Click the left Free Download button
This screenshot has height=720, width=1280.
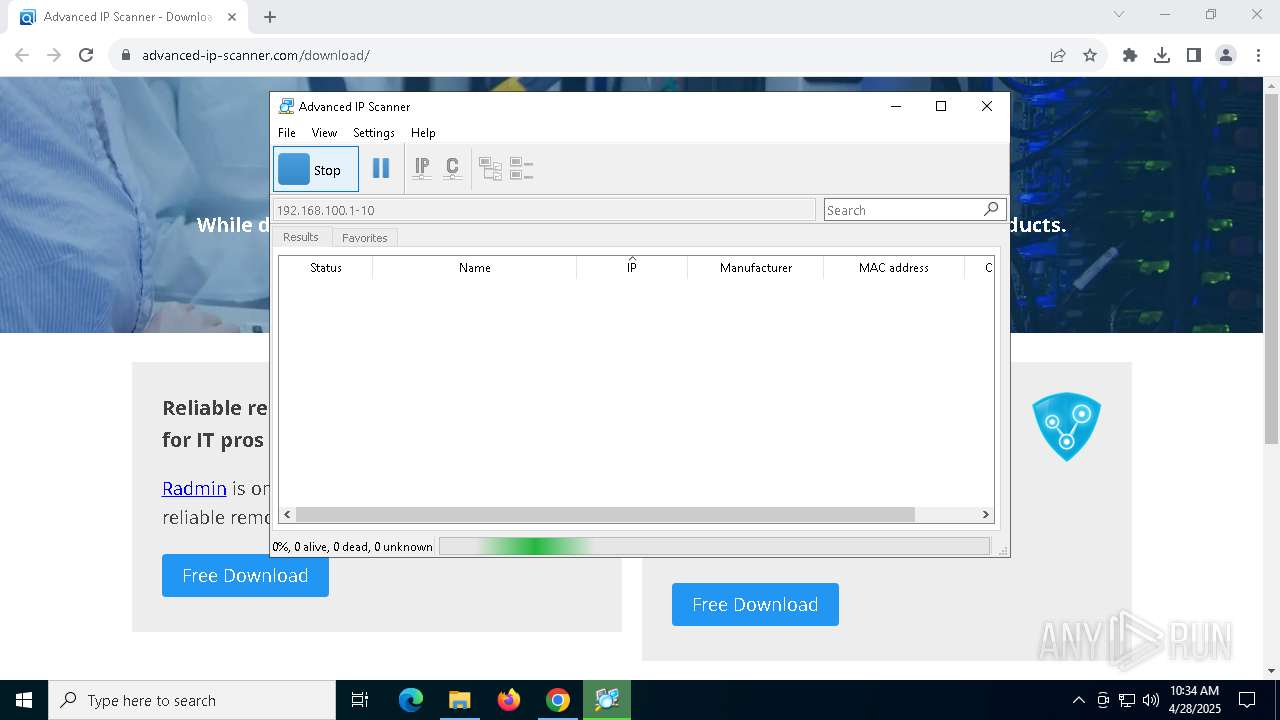pyautogui.click(x=245, y=575)
